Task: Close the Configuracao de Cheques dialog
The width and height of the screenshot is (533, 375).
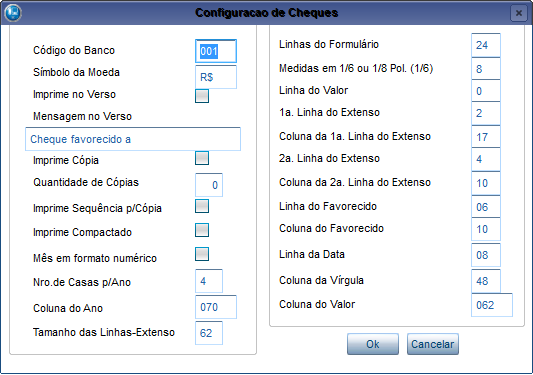Action: click(519, 13)
